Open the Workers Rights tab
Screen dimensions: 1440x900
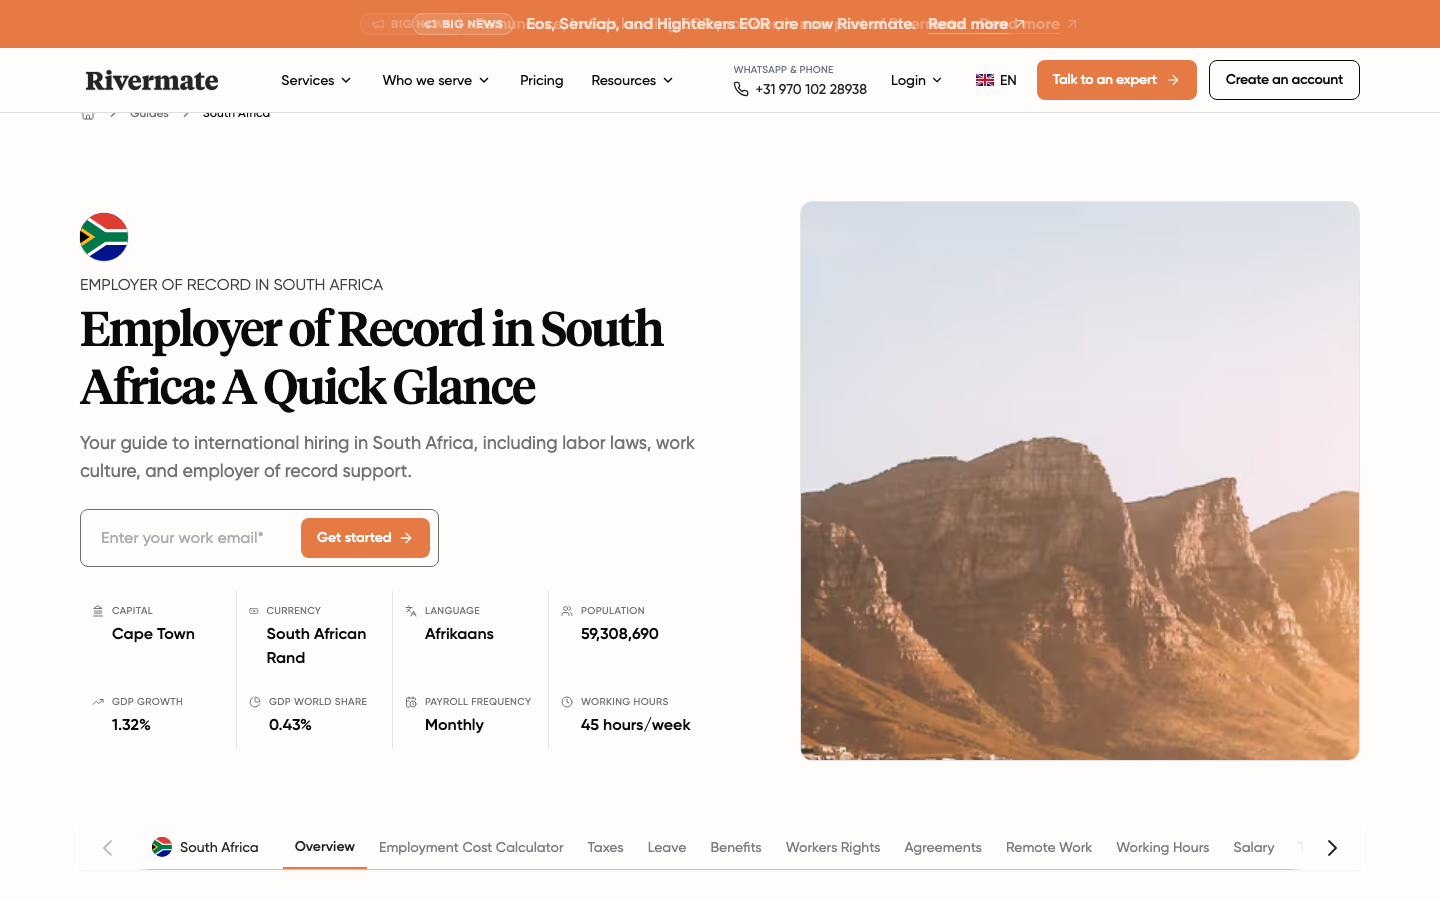[833, 847]
